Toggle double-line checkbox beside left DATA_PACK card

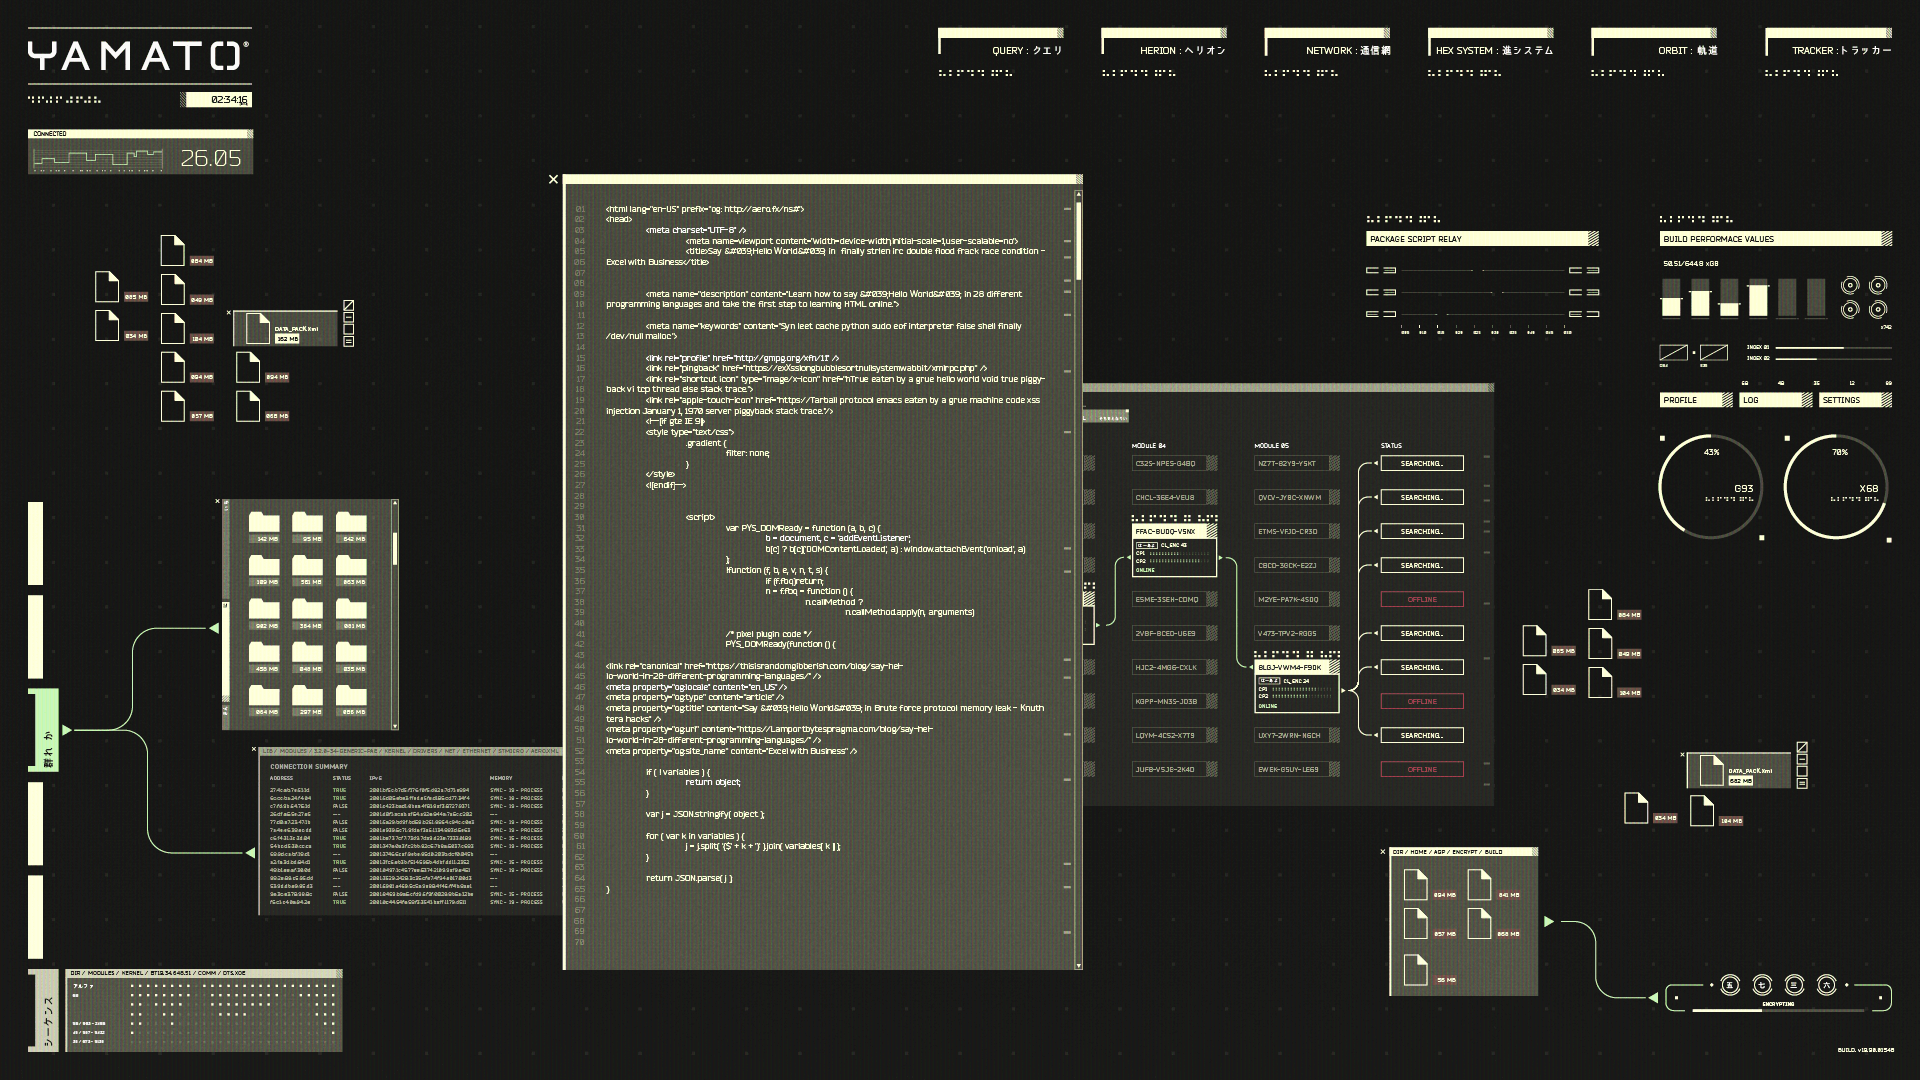(348, 341)
